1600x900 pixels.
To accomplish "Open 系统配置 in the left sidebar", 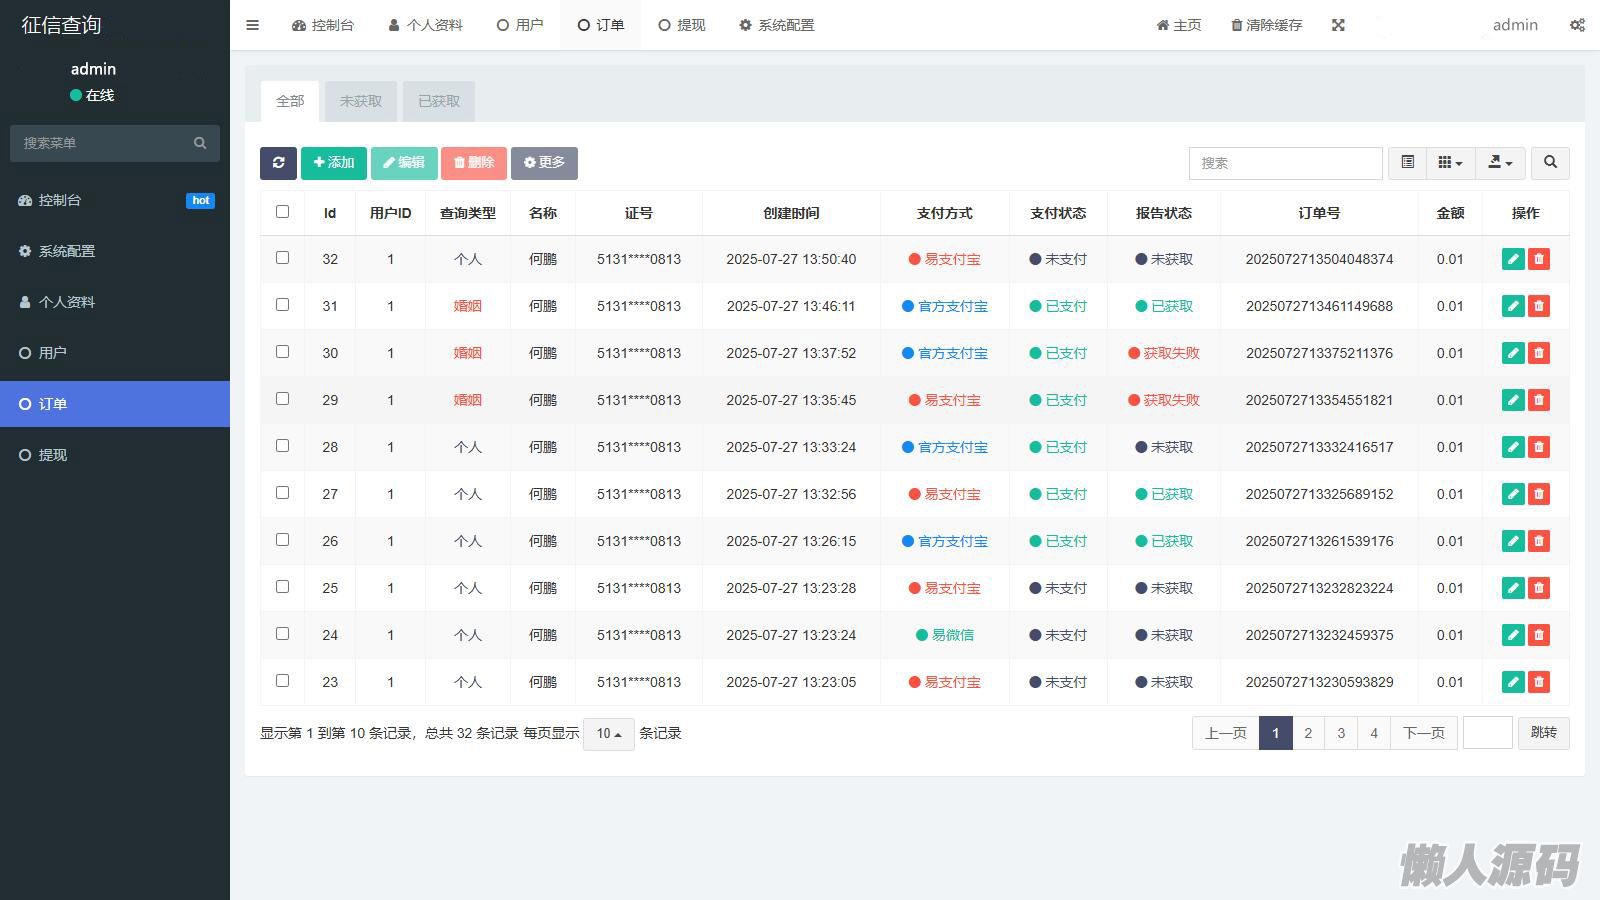I will click(67, 251).
